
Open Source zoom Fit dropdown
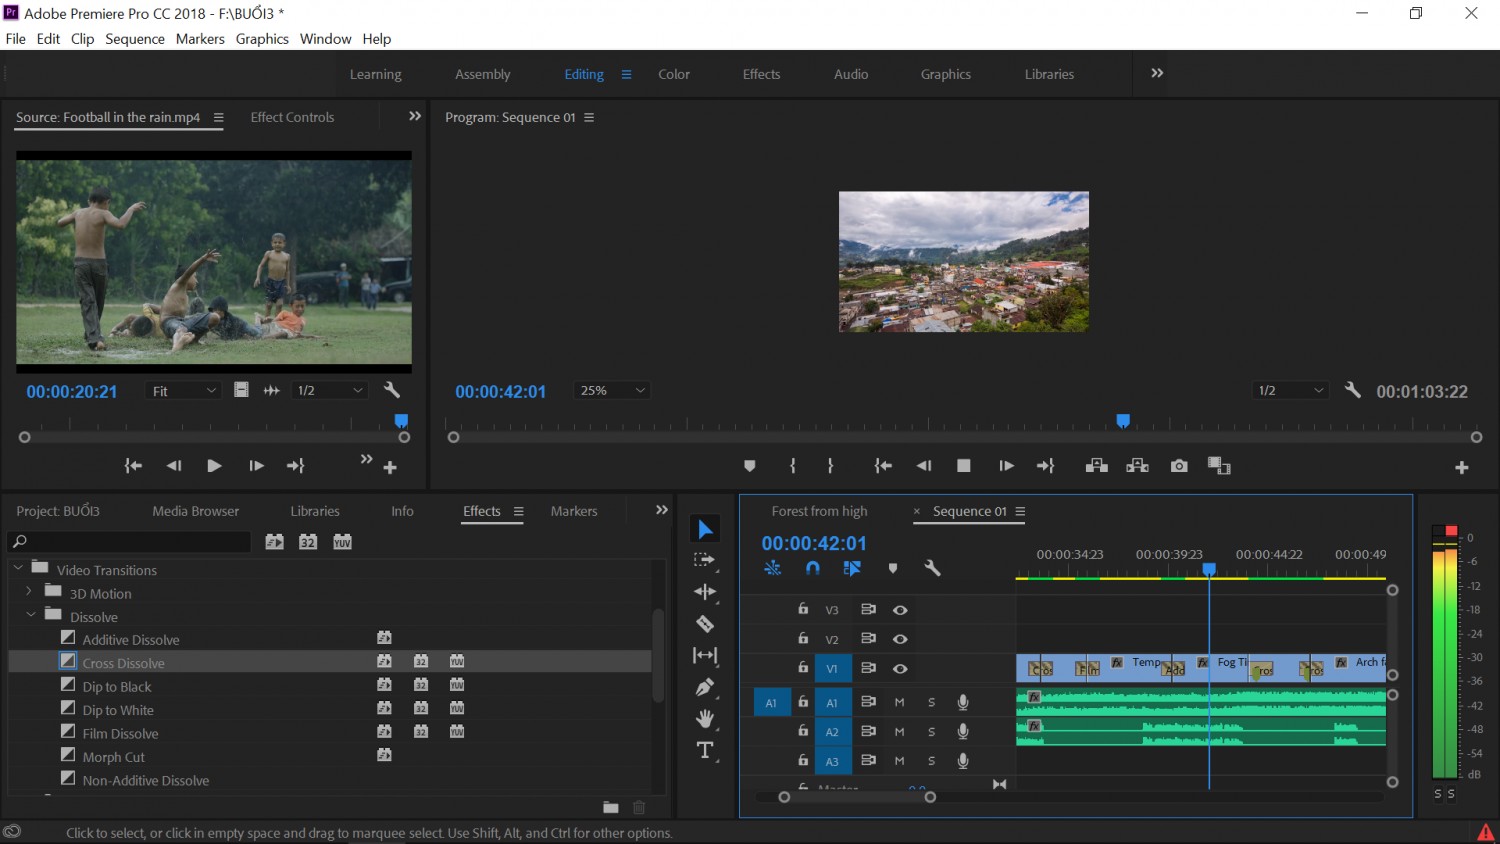[183, 390]
